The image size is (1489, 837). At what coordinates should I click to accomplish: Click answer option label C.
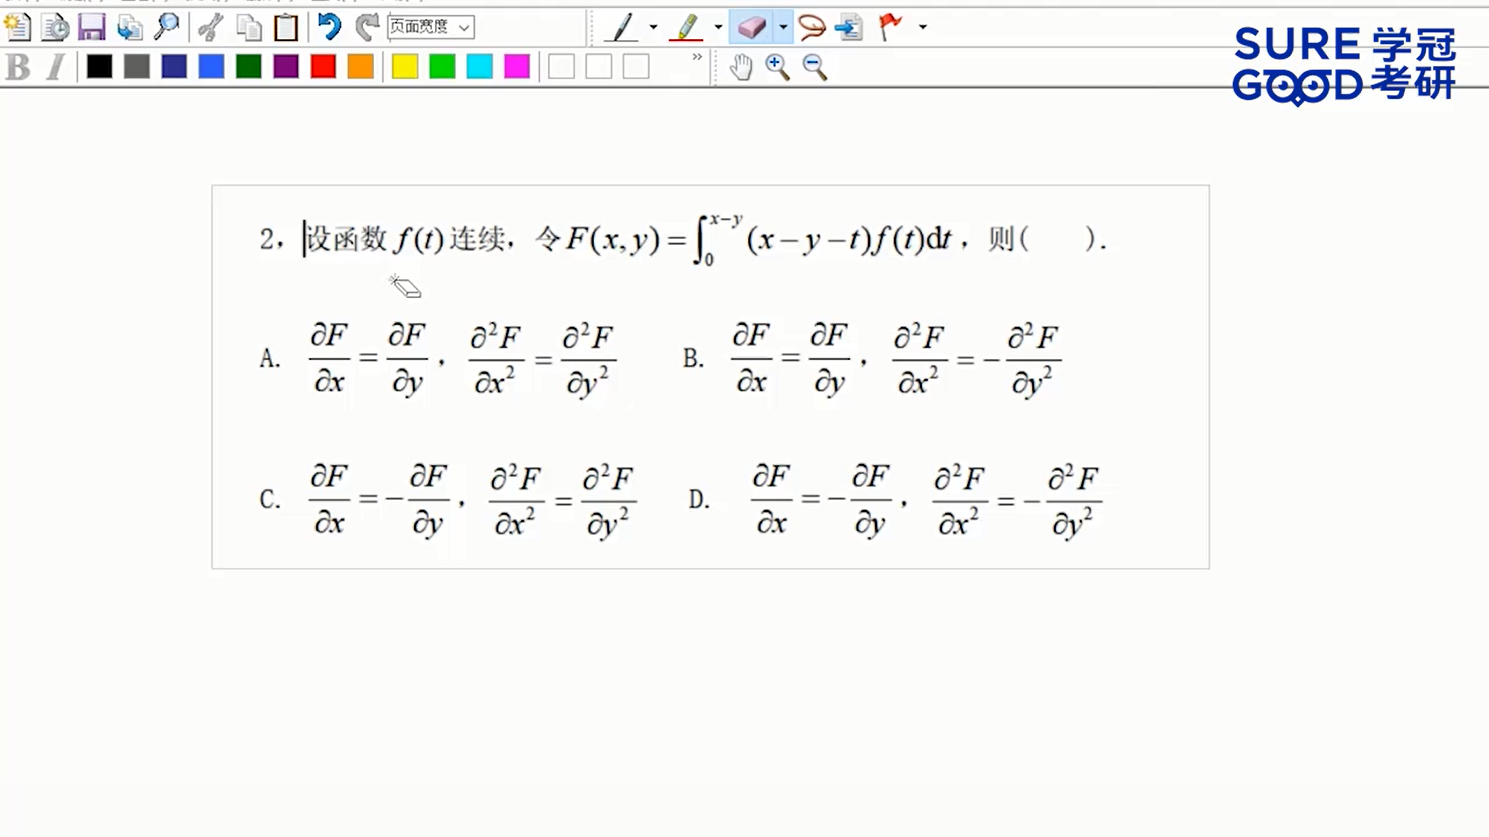pyautogui.click(x=269, y=499)
